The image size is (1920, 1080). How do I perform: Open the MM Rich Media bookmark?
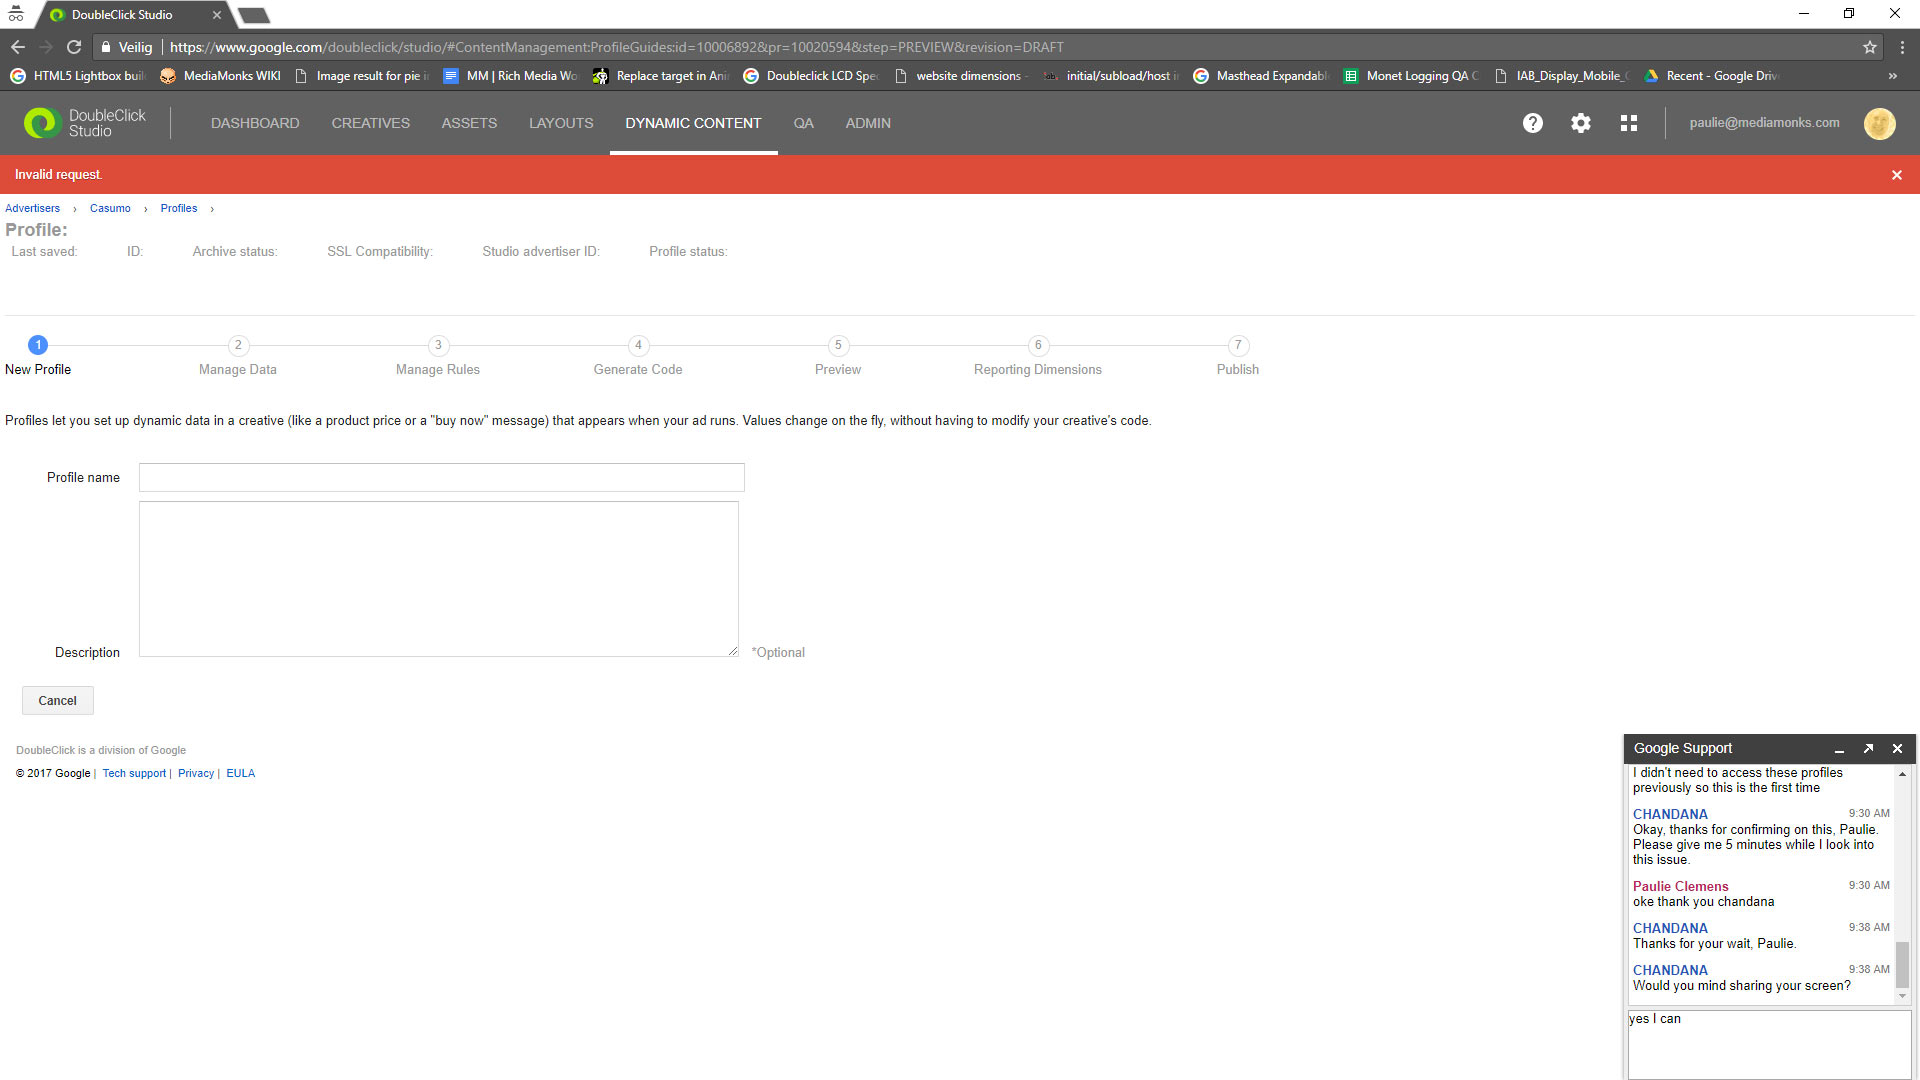point(510,76)
